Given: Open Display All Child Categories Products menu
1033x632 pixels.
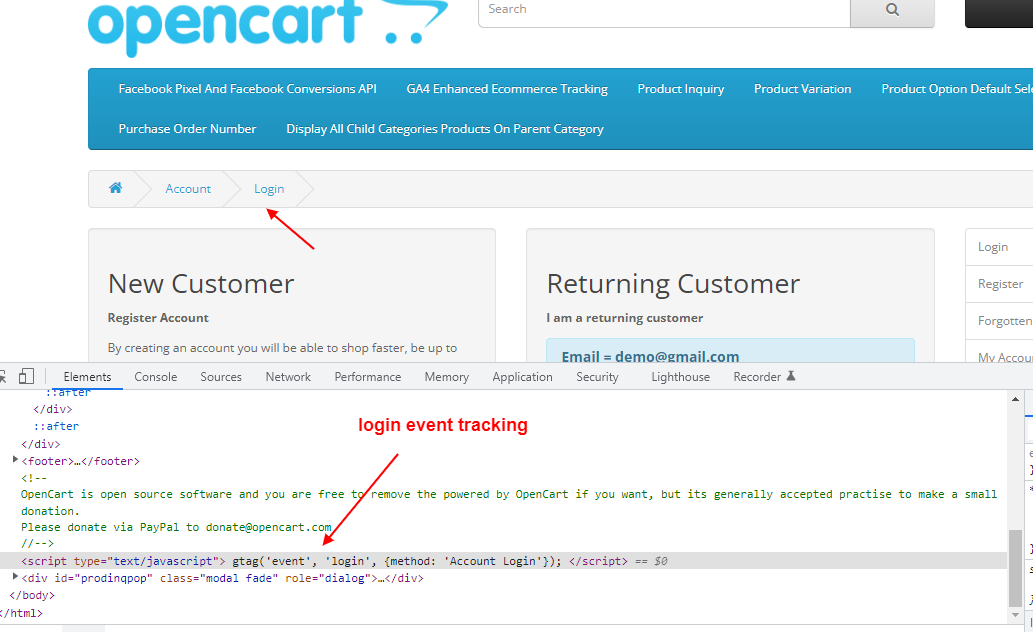Looking at the screenshot, I should point(445,129).
